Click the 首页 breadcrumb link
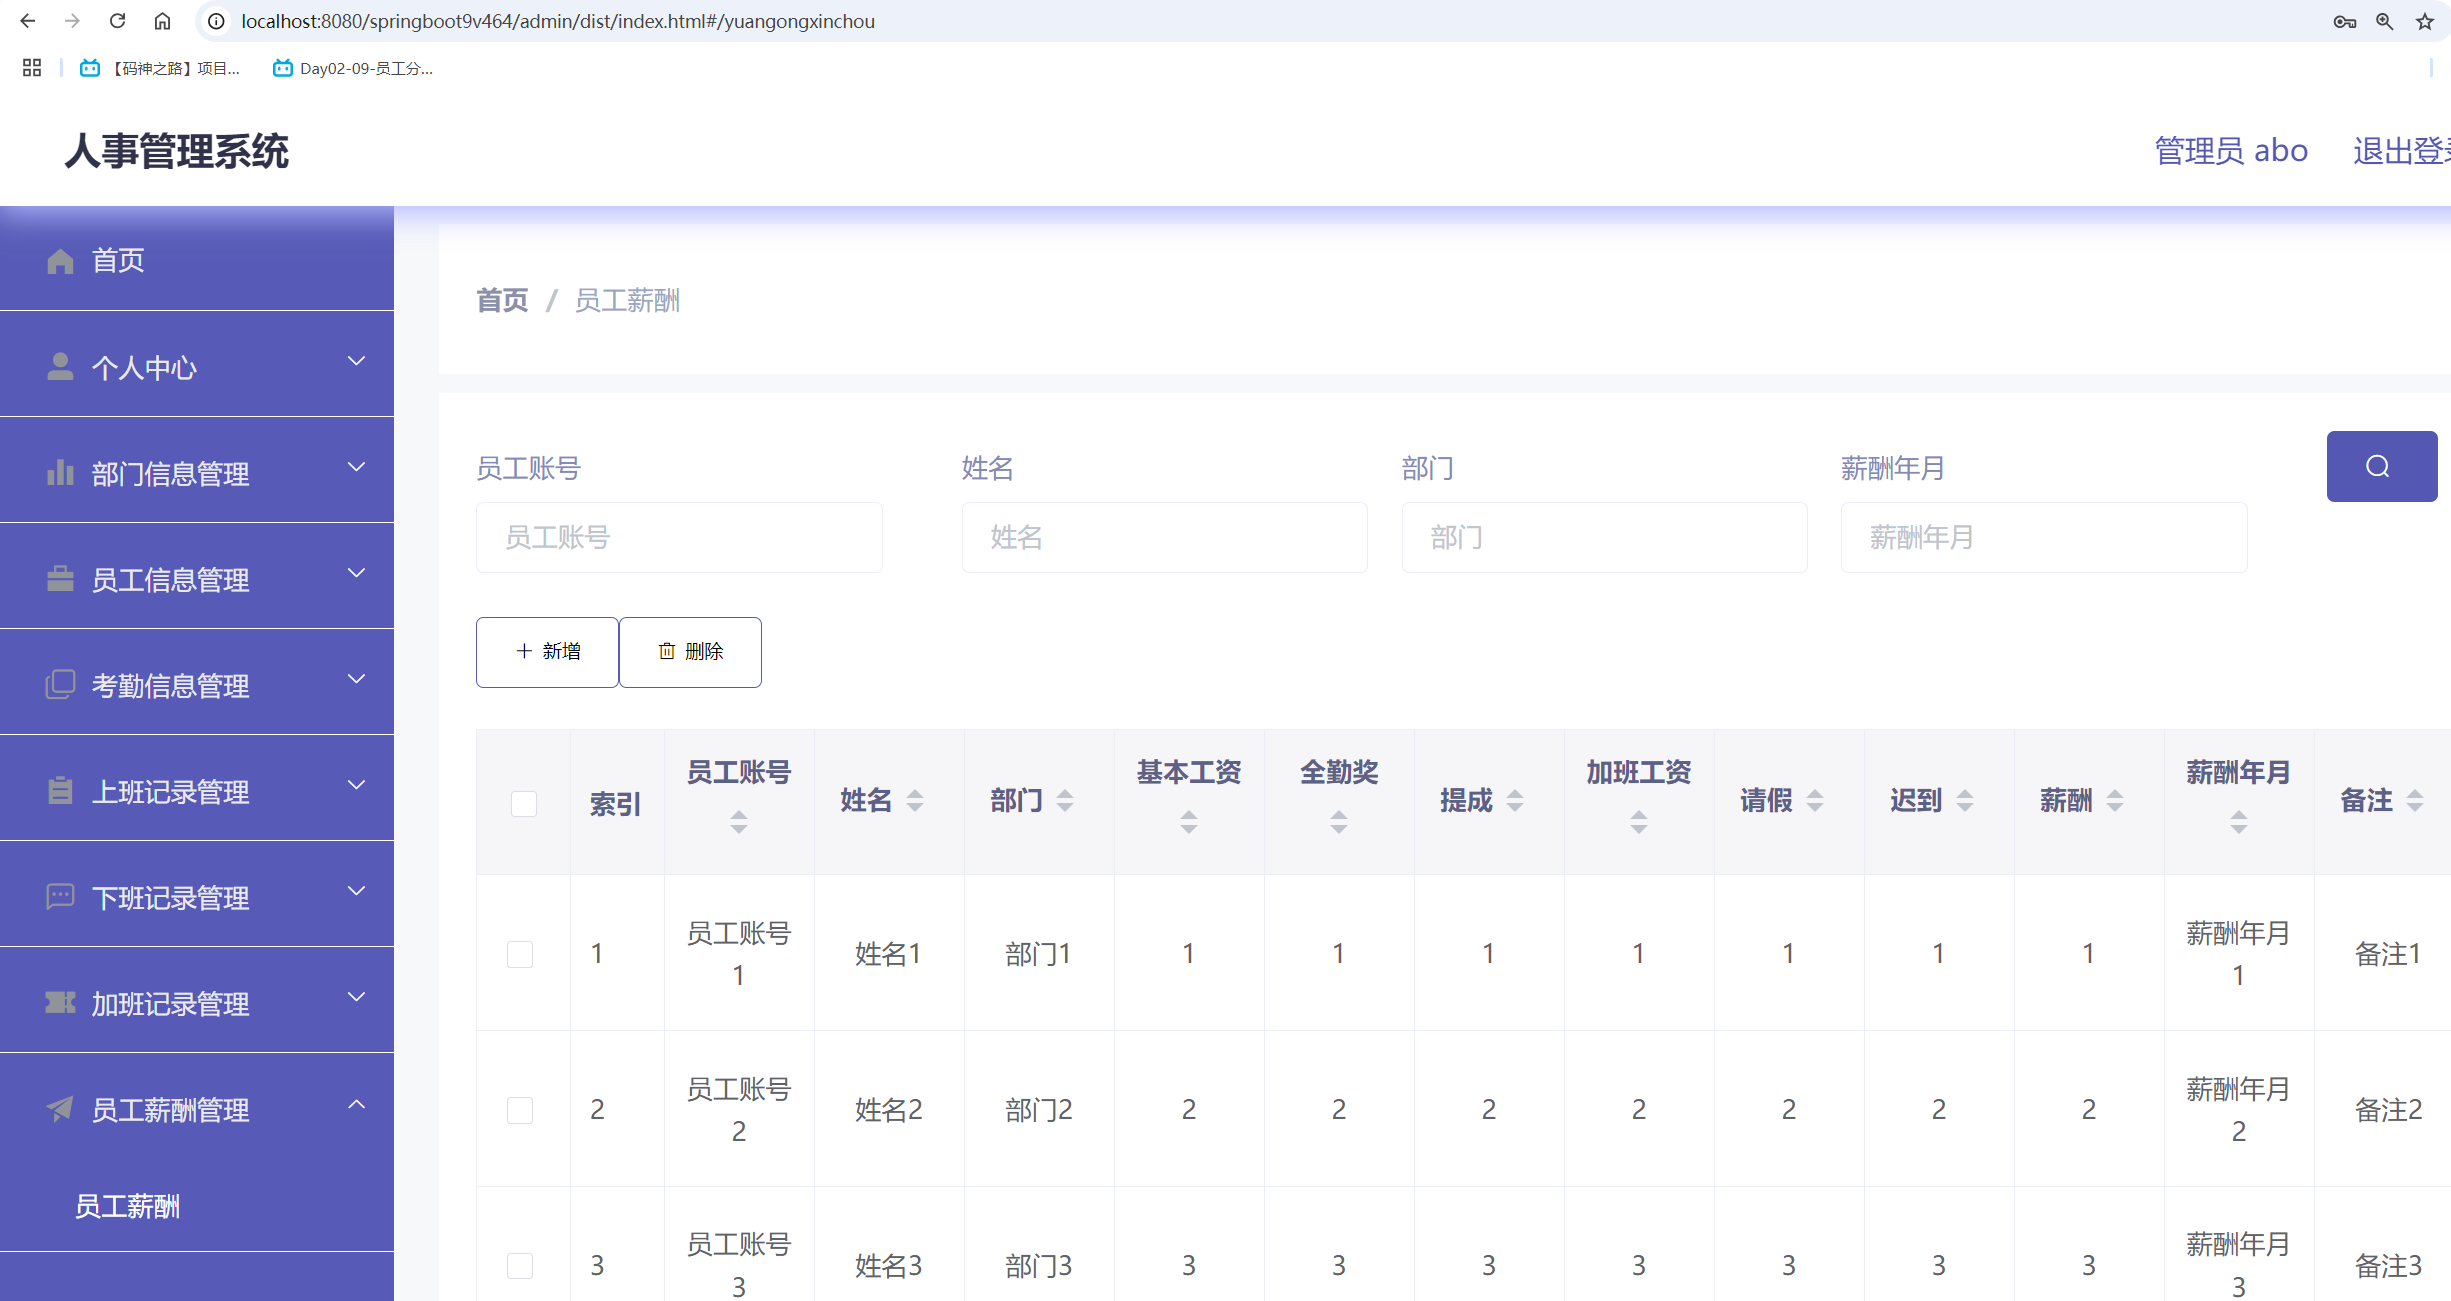The image size is (2451, 1301). click(x=501, y=300)
